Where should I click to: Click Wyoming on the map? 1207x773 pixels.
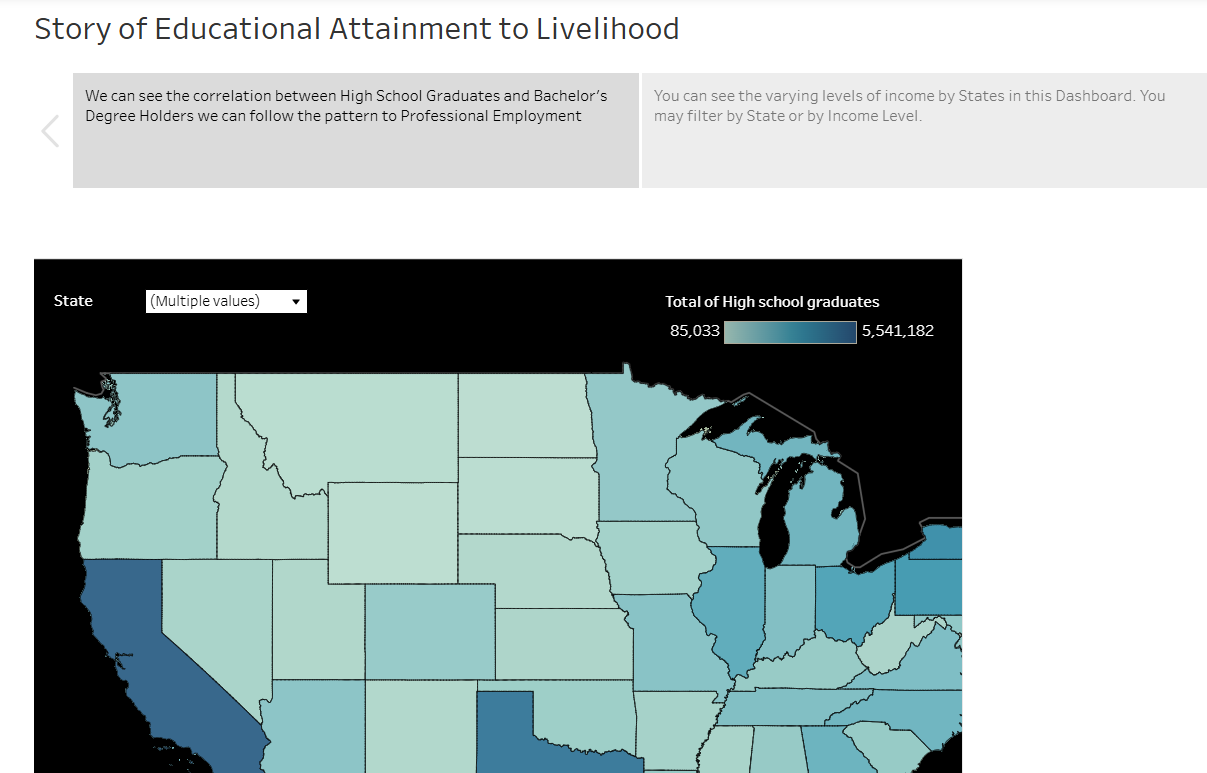coord(393,533)
